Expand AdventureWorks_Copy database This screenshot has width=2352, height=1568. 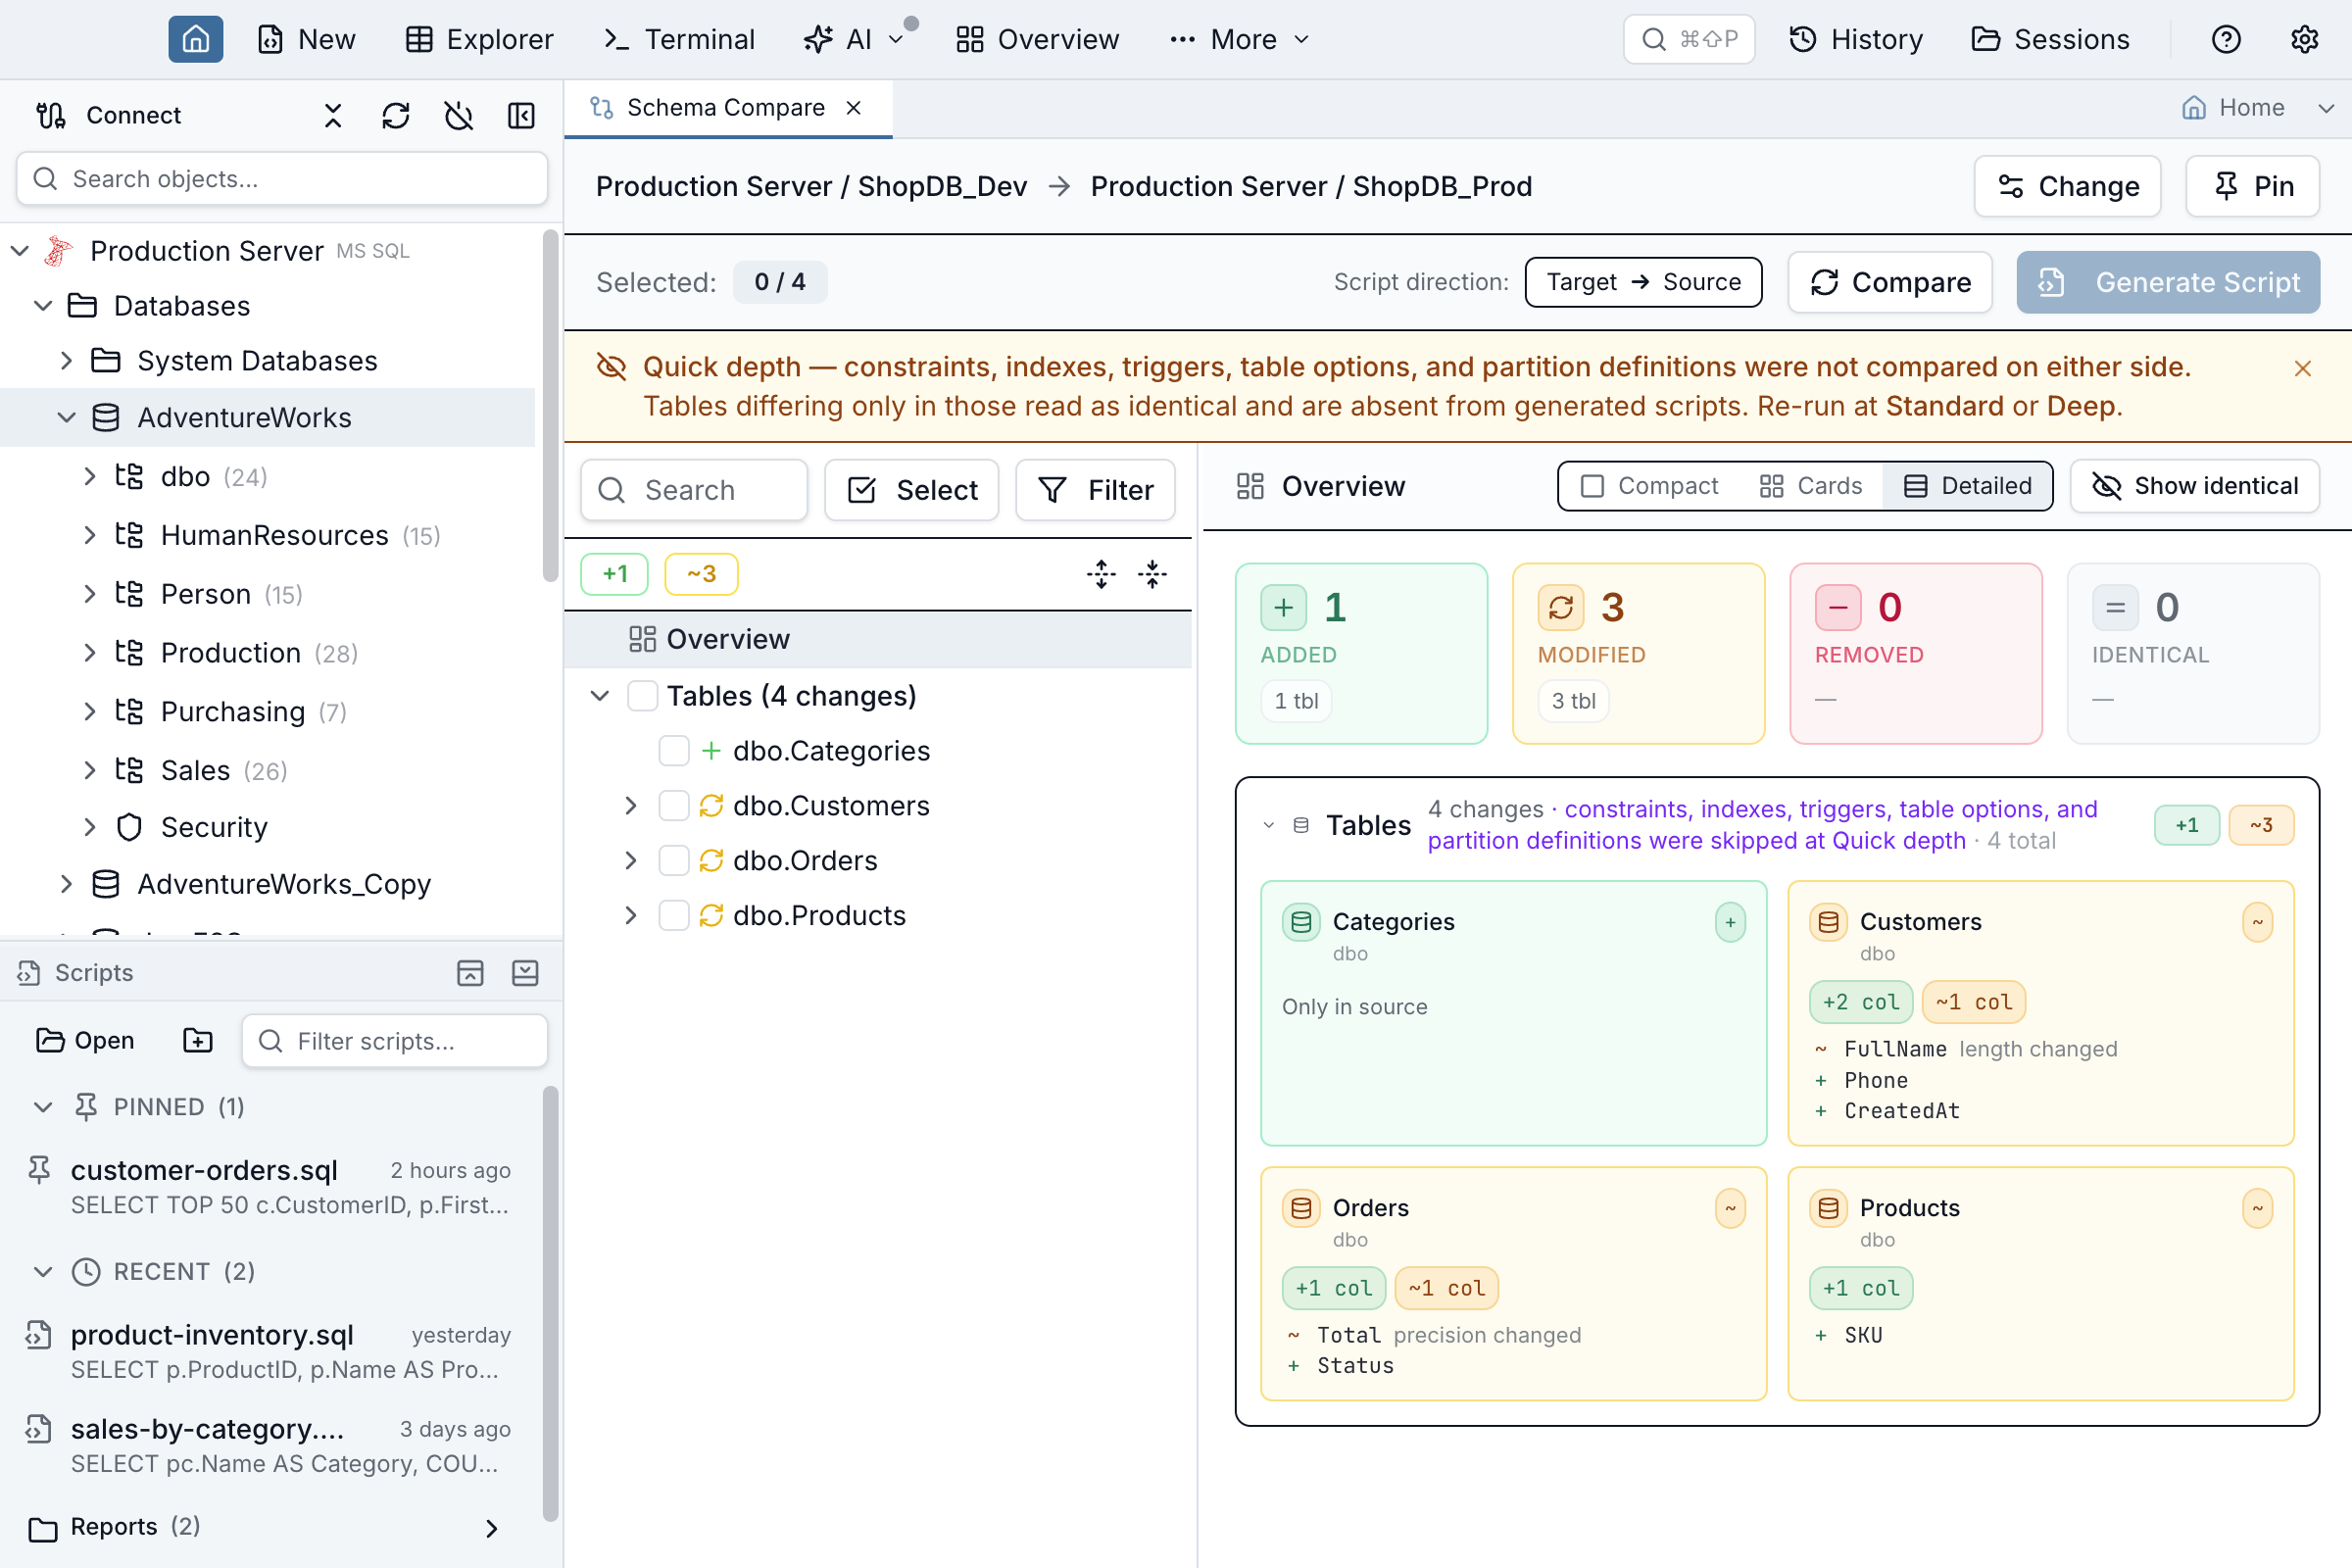pos(66,884)
